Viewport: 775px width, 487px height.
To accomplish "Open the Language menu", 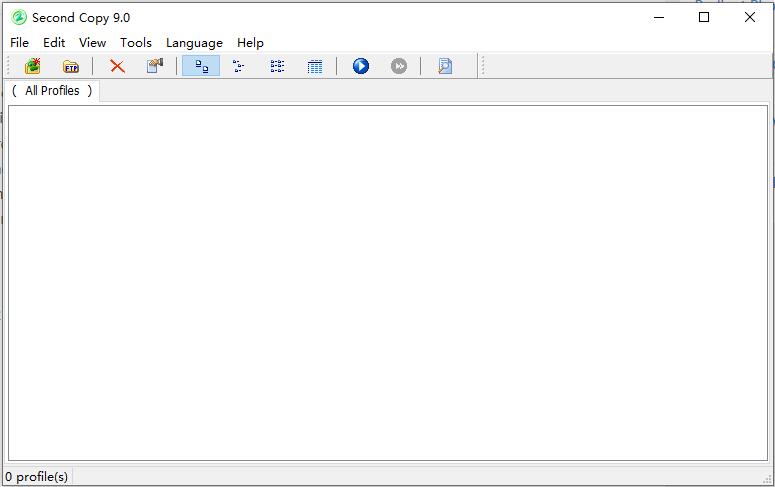I will (194, 43).
